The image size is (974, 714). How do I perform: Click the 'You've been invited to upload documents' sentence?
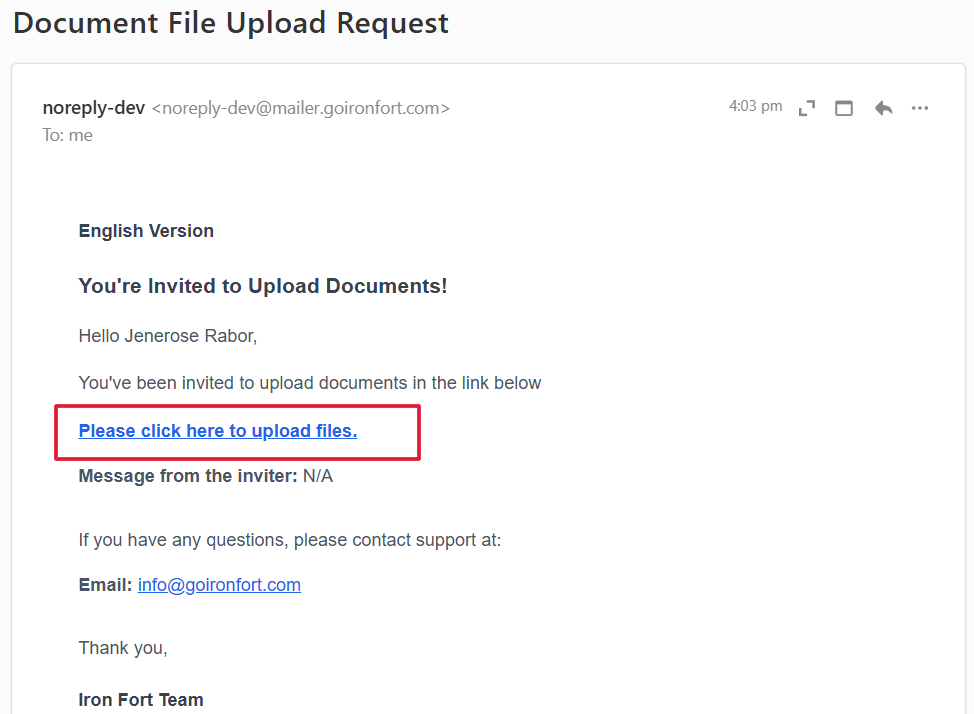tap(310, 383)
